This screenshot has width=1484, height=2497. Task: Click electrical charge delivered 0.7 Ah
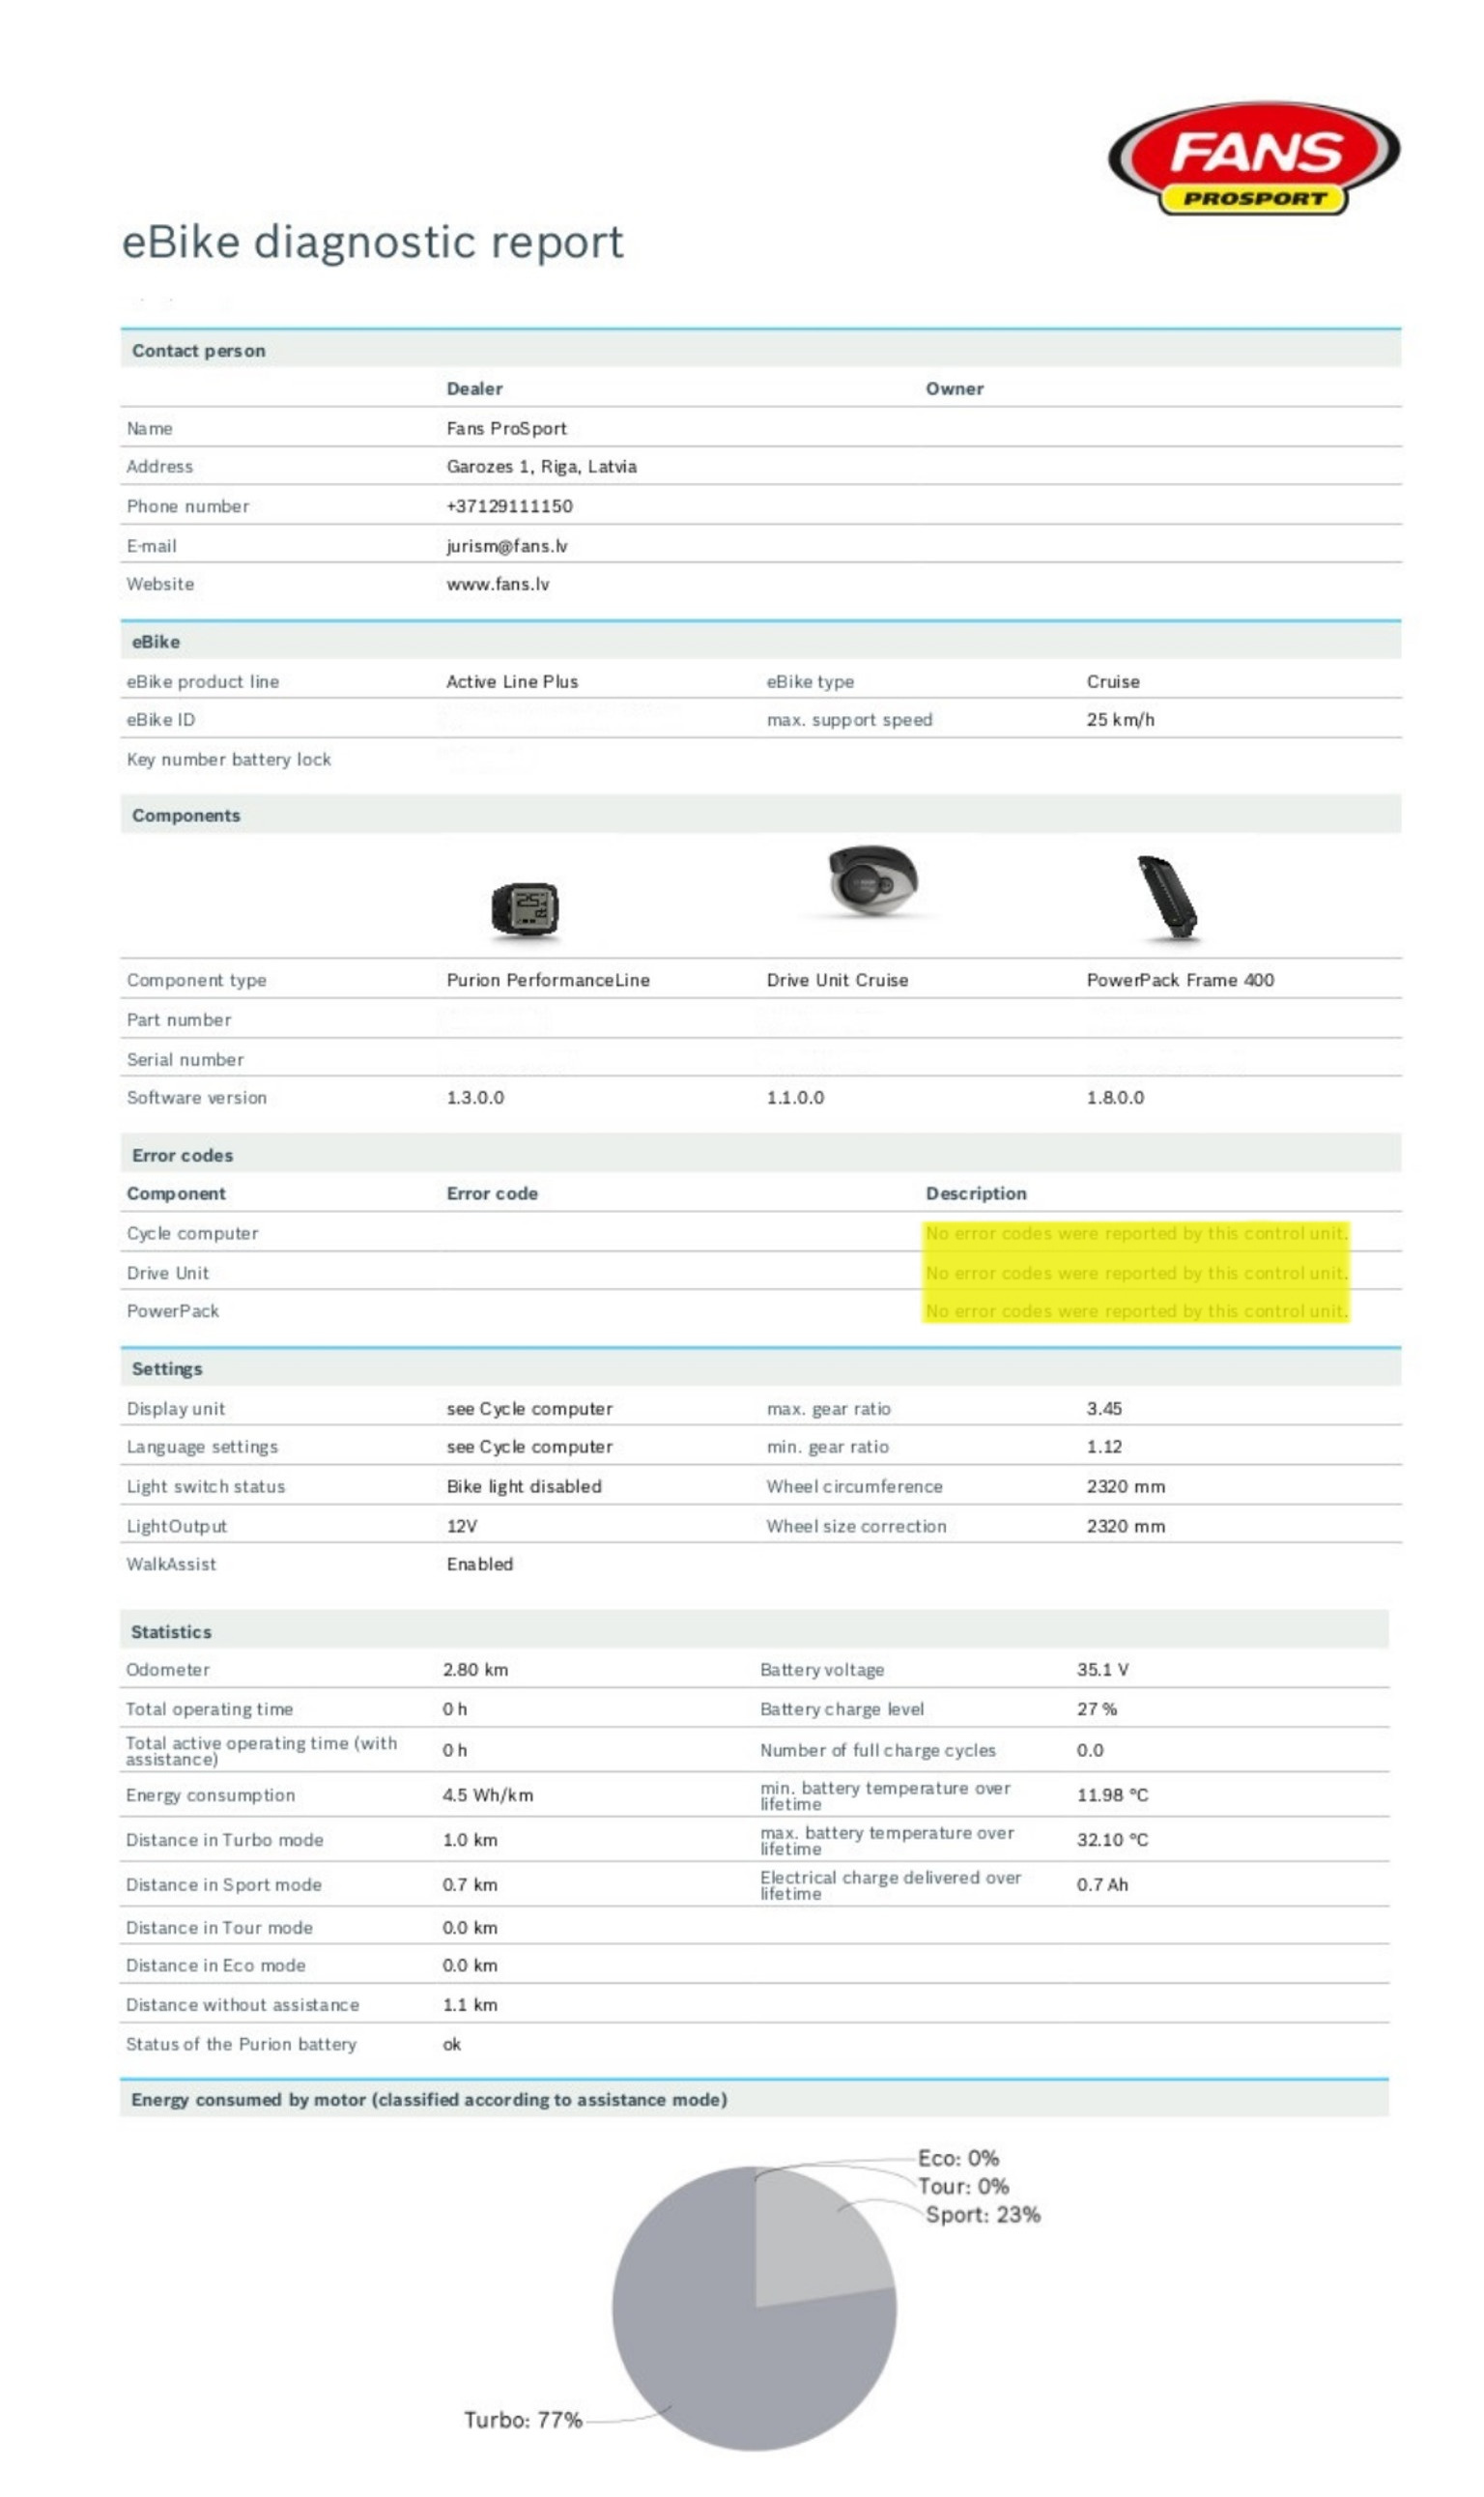pos(1102,1885)
